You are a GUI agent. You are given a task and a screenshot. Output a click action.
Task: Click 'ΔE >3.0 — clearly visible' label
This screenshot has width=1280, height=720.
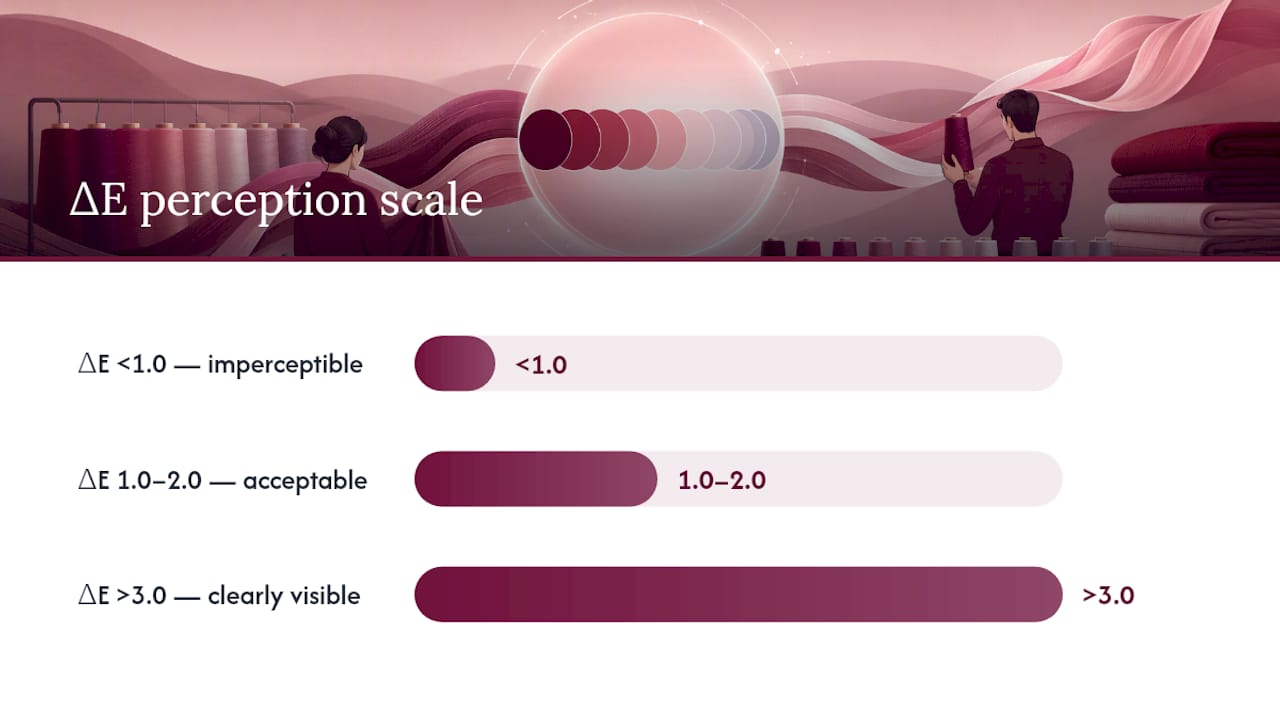tap(219, 596)
